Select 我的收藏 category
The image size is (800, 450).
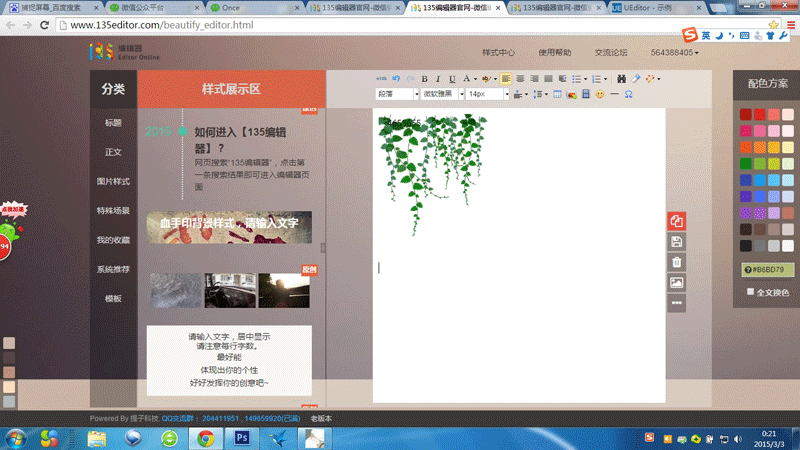[x=113, y=240]
